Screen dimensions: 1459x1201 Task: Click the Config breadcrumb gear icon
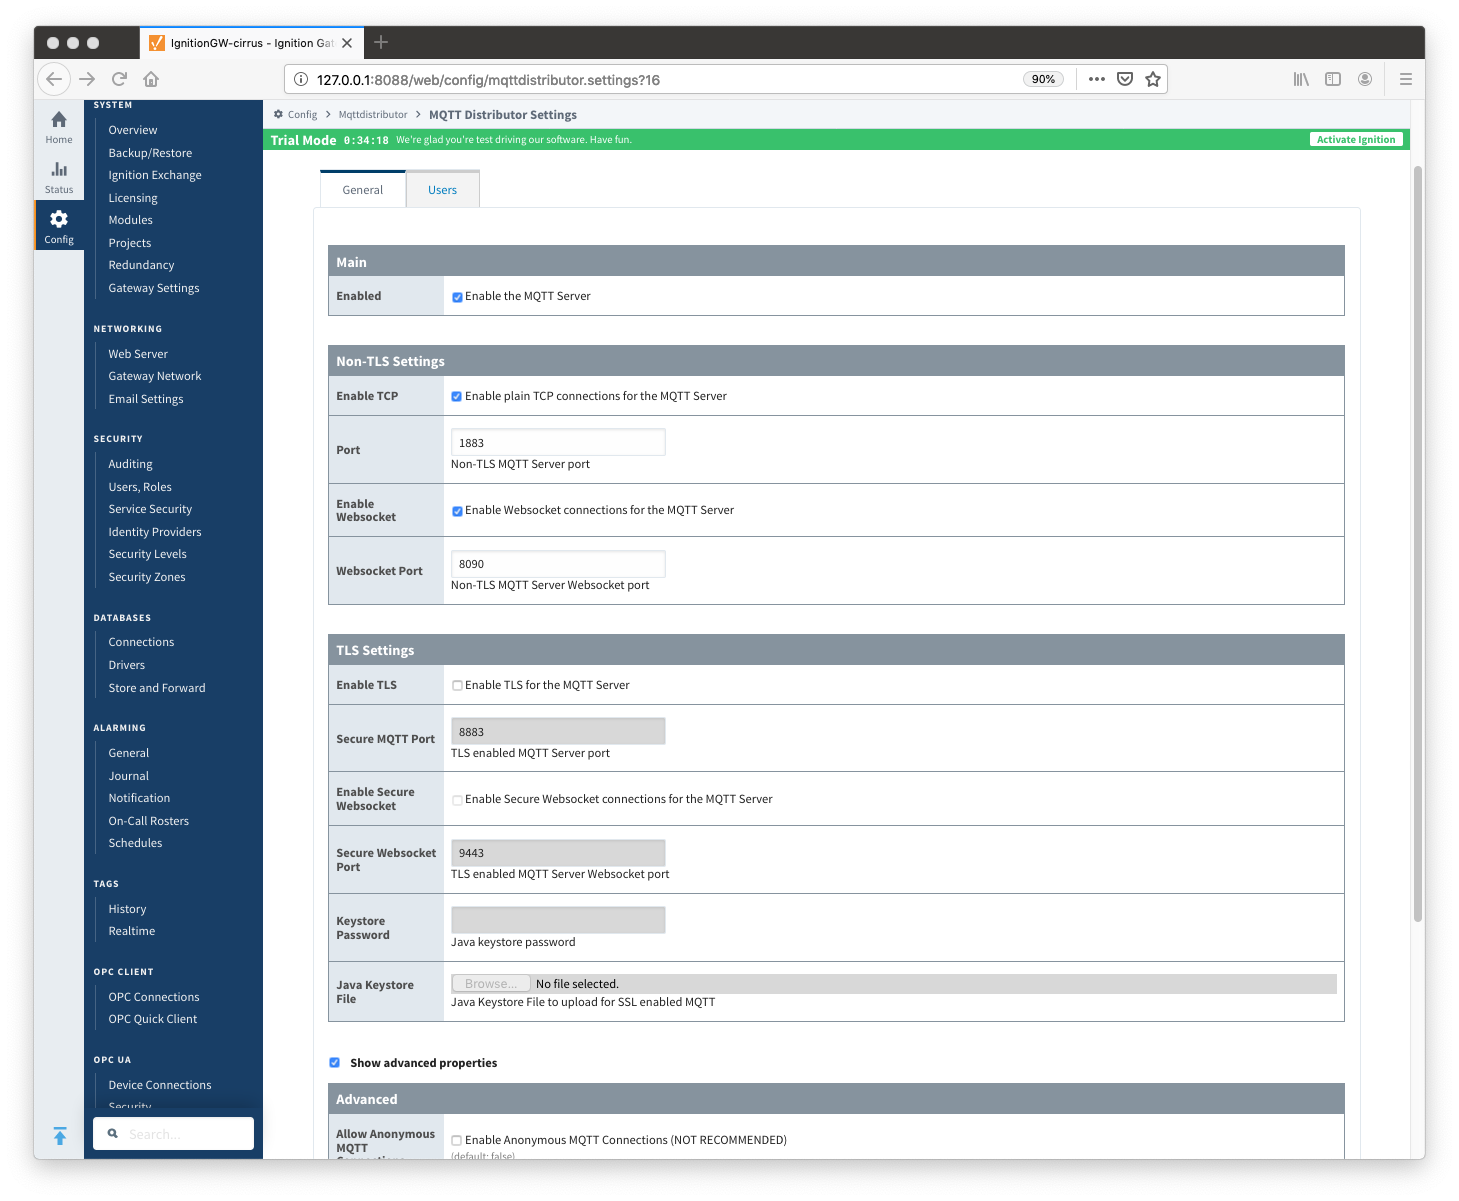coord(278,114)
